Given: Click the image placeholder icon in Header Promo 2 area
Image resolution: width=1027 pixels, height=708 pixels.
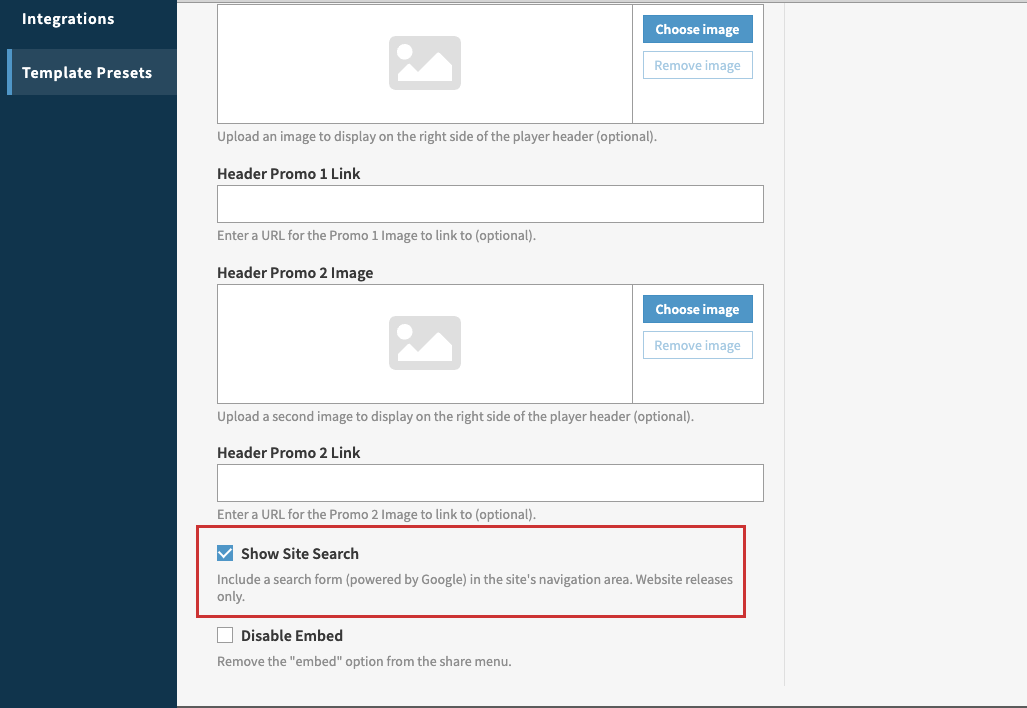Looking at the screenshot, I should (x=424, y=343).
